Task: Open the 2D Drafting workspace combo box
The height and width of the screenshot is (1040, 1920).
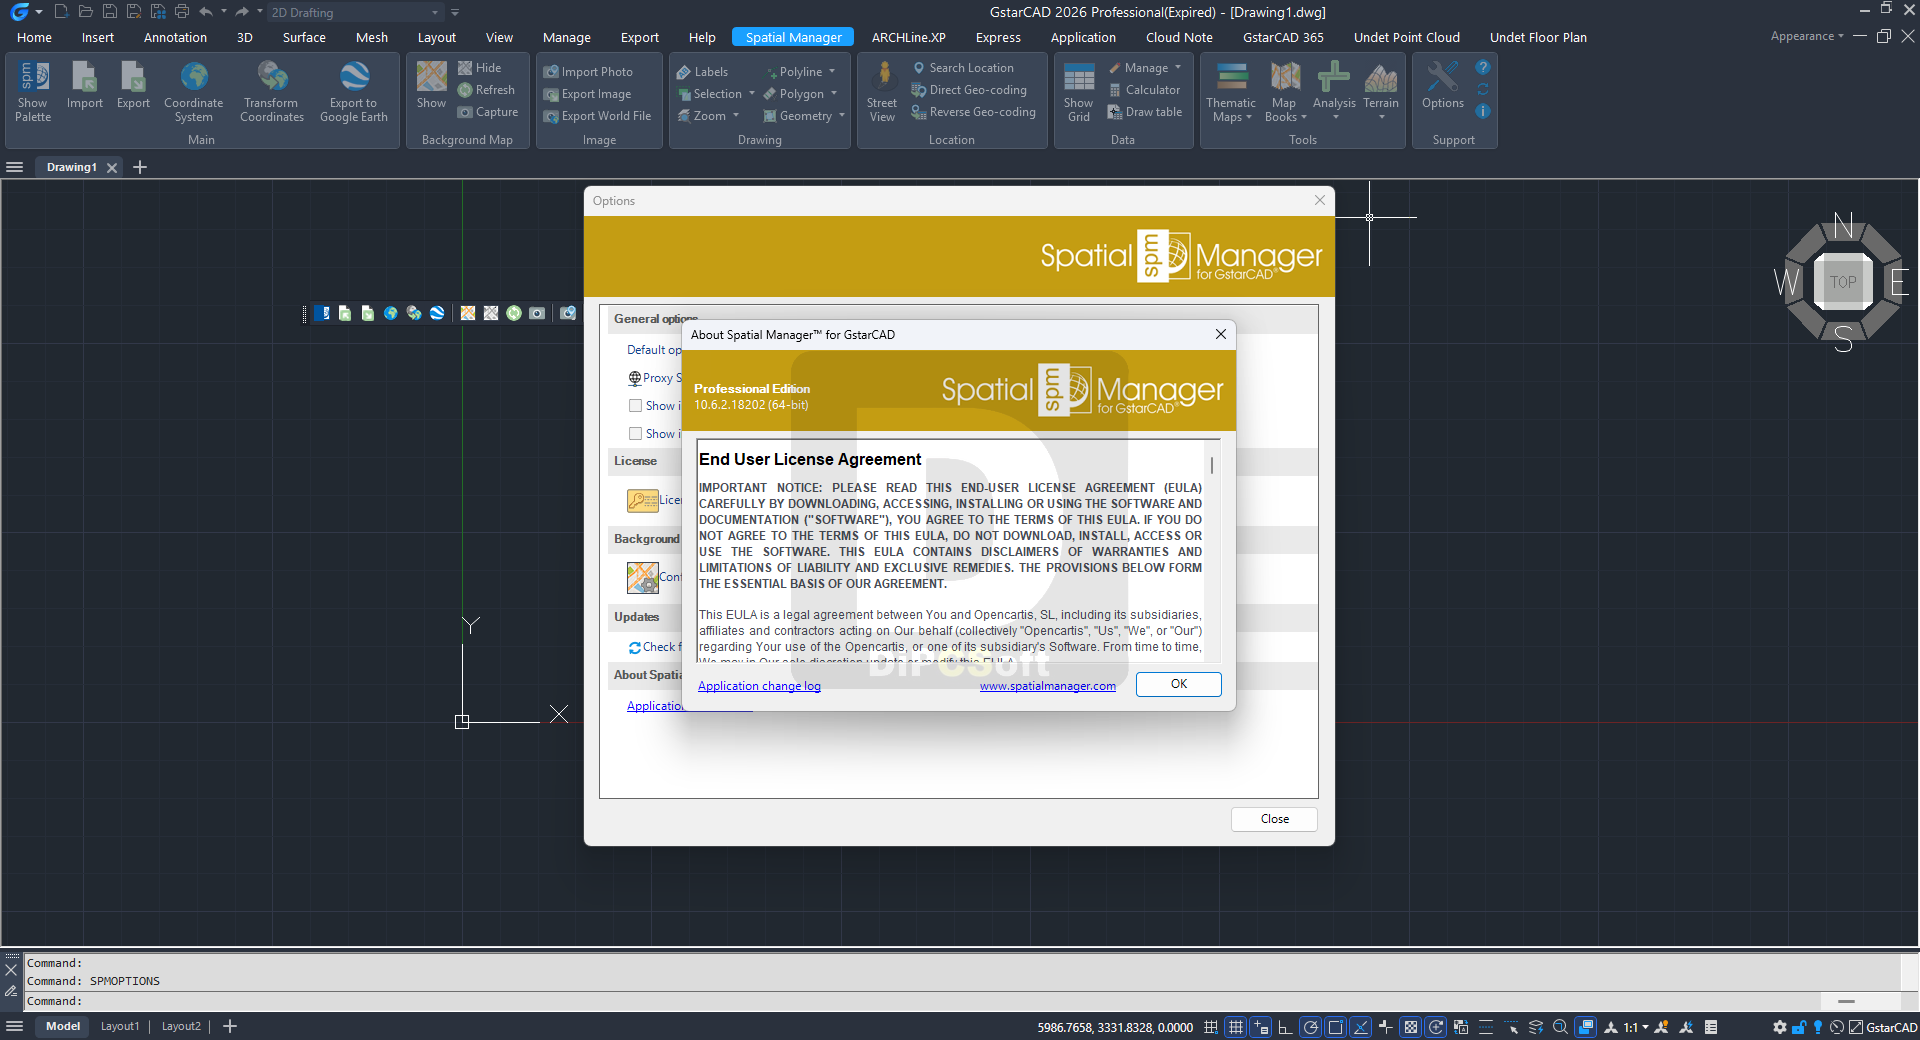Action: click(354, 12)
